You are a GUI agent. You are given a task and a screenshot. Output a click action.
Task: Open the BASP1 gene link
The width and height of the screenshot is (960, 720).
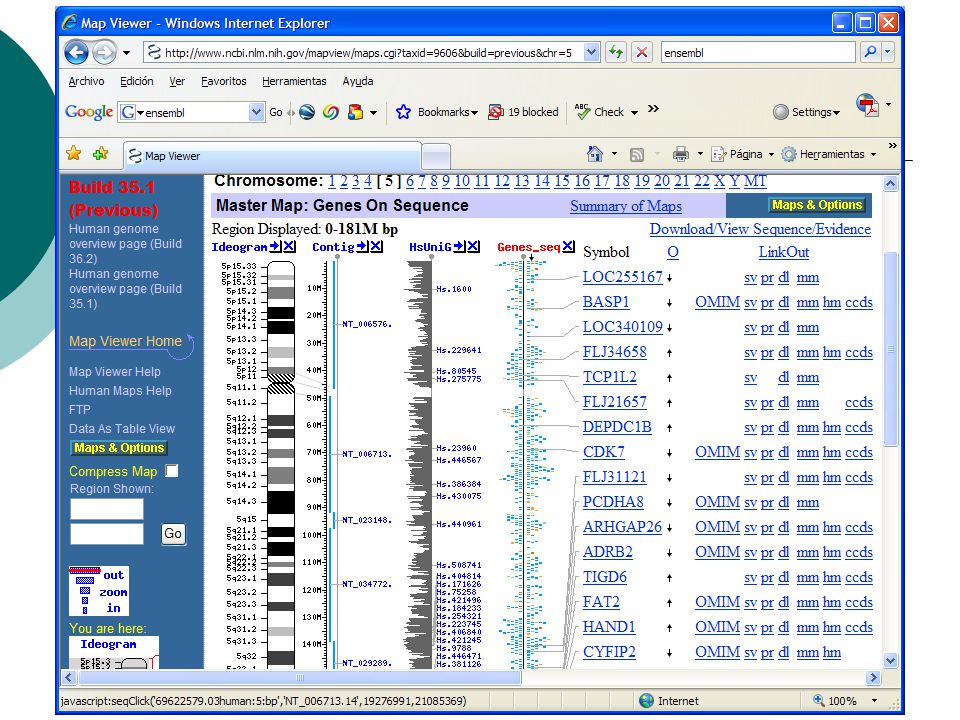(x=606, y=302)
